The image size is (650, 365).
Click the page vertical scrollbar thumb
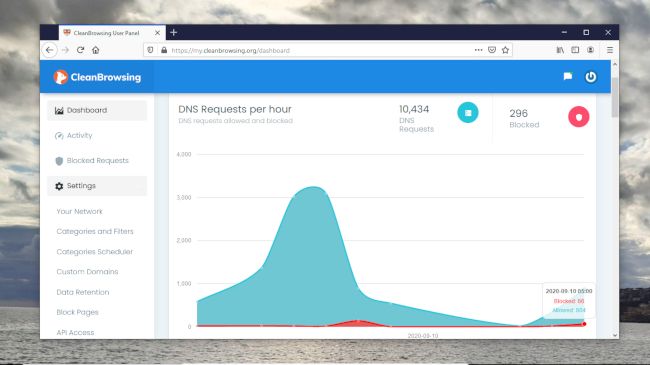(615, 97)
